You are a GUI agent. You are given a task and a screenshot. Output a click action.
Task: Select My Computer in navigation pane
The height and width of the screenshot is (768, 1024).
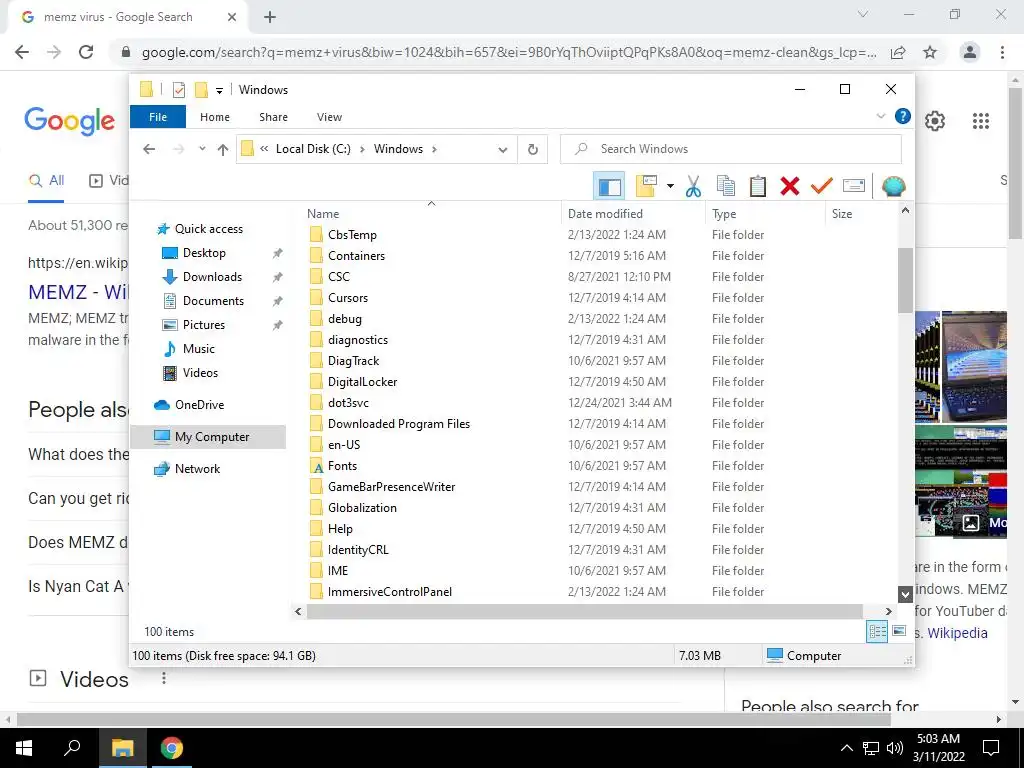pos(208,437)
